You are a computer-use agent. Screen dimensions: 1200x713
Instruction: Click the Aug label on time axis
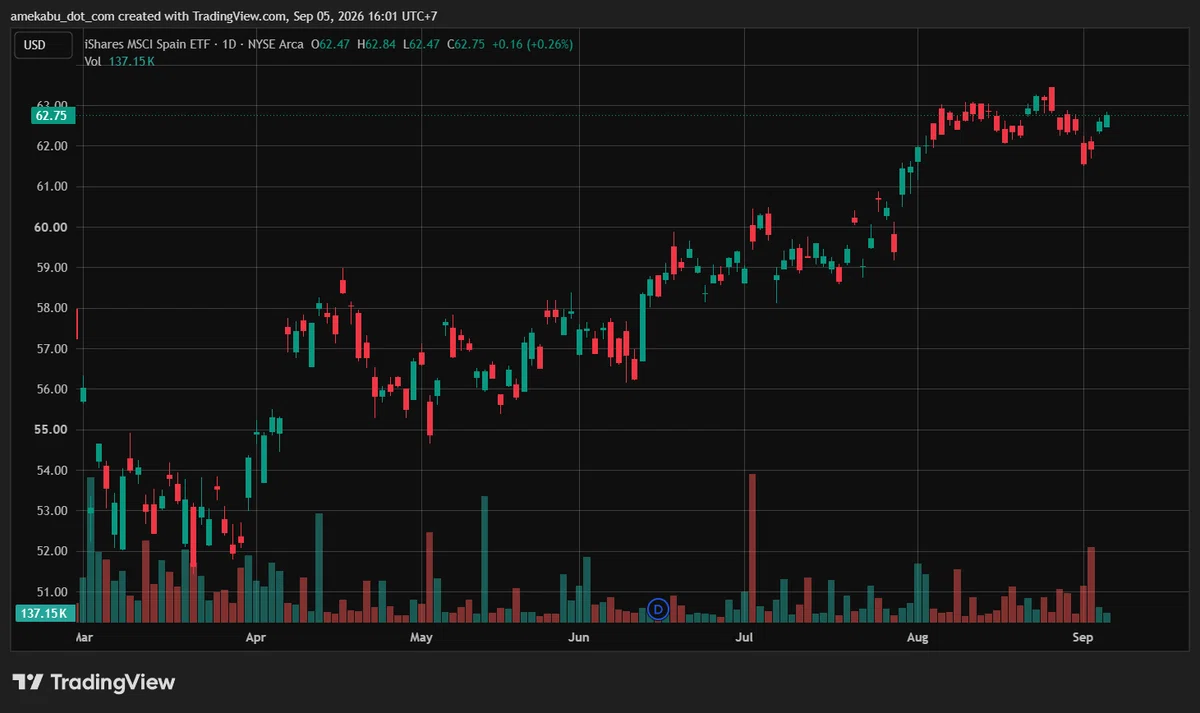click(x=916, y=636)
